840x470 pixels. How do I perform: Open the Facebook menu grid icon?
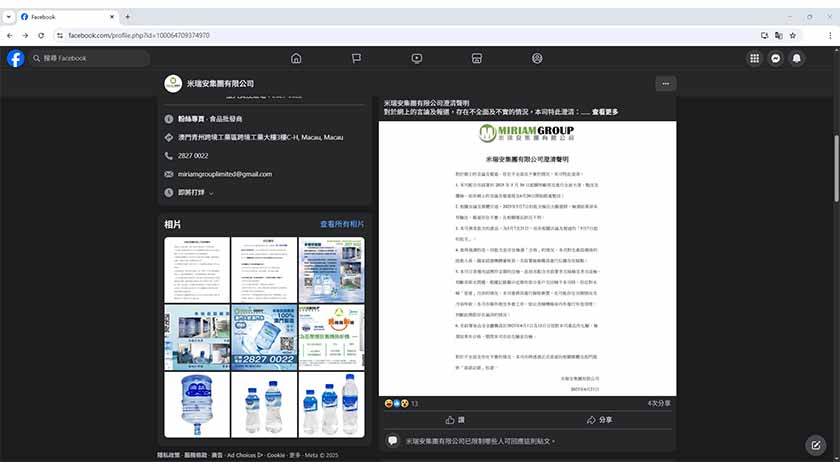click(754, 58)
